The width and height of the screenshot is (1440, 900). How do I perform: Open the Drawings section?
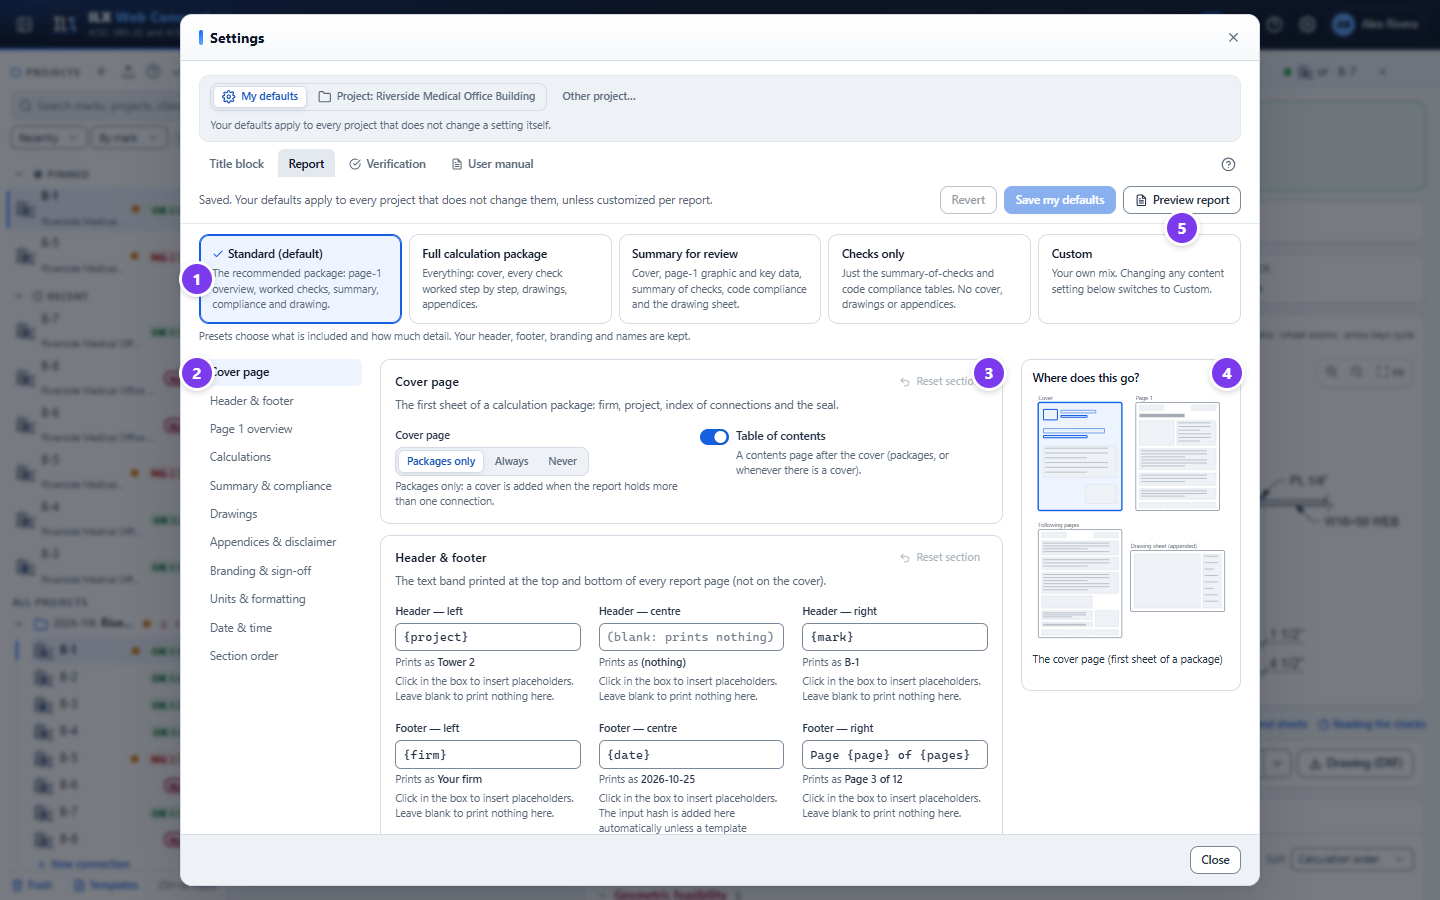click(280, 514)
